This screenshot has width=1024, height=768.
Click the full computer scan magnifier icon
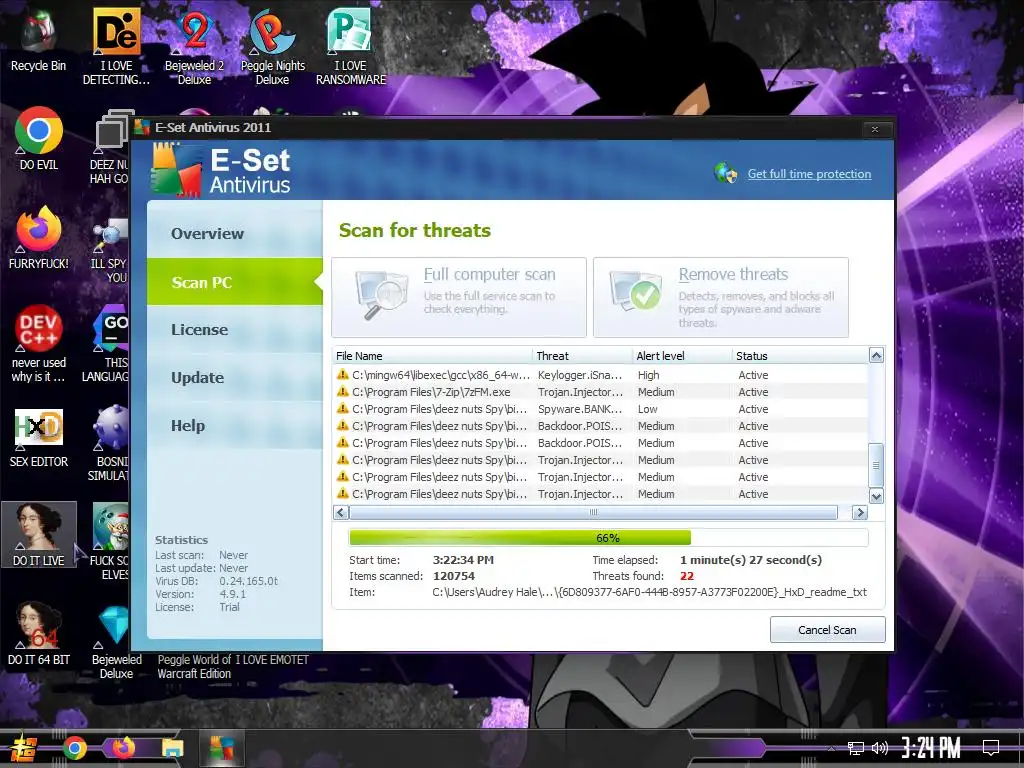click(381, 295)
